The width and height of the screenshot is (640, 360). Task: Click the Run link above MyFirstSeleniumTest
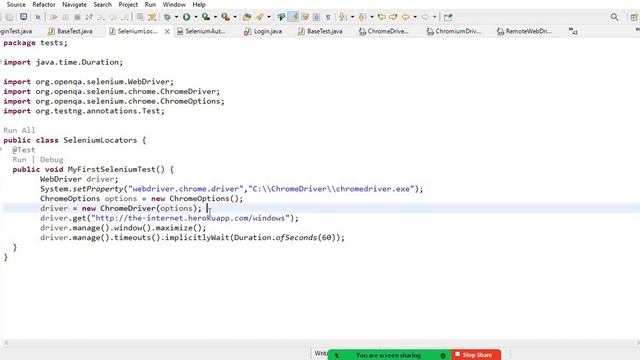19,160
